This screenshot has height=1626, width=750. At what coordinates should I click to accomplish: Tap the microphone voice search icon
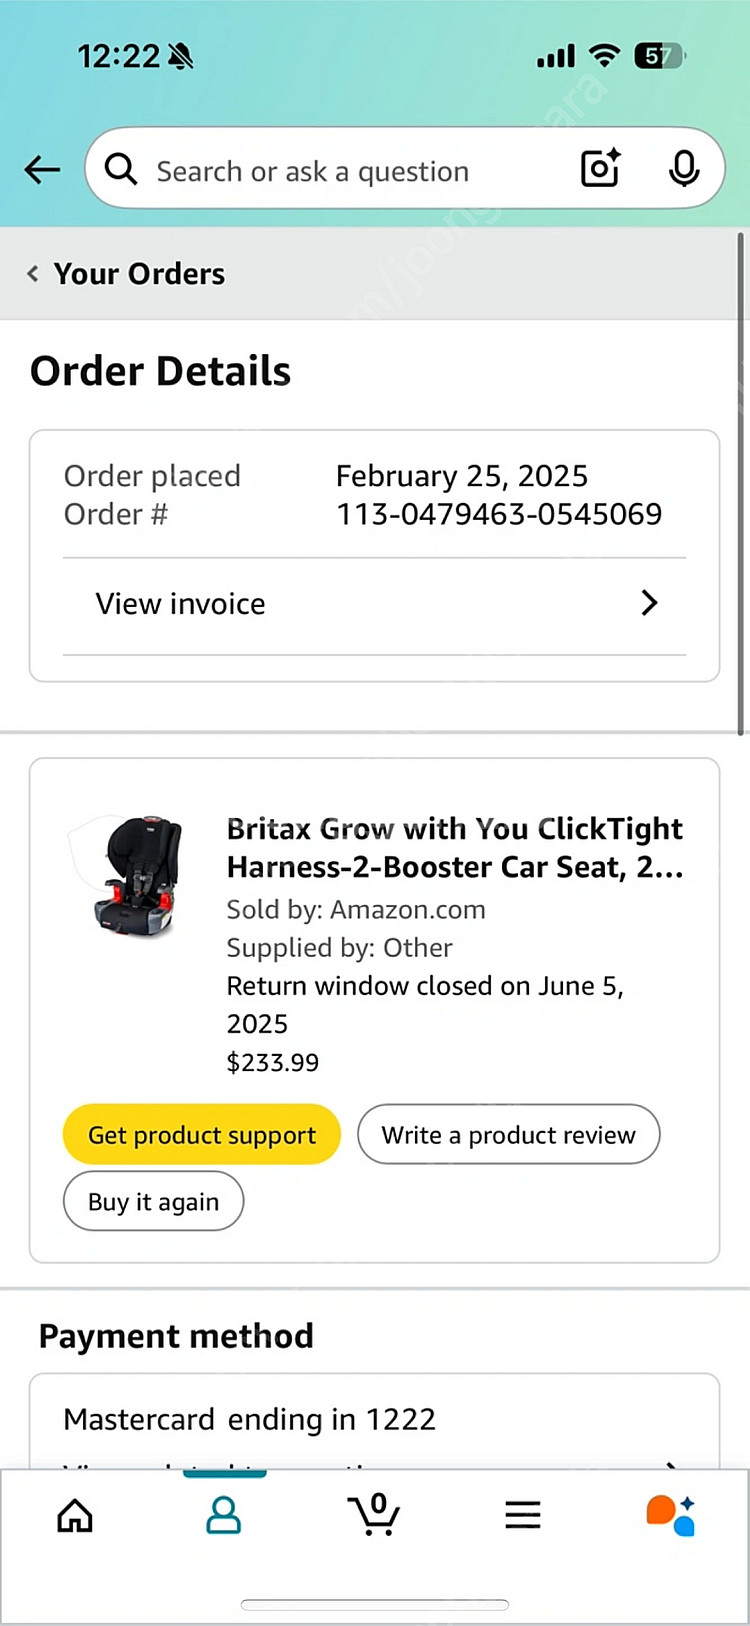click(684, 169)
